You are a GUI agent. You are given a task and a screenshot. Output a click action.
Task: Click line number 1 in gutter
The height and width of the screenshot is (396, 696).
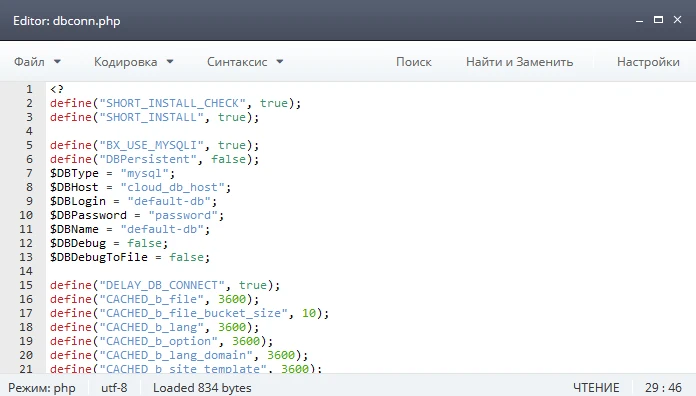point(29,89)
